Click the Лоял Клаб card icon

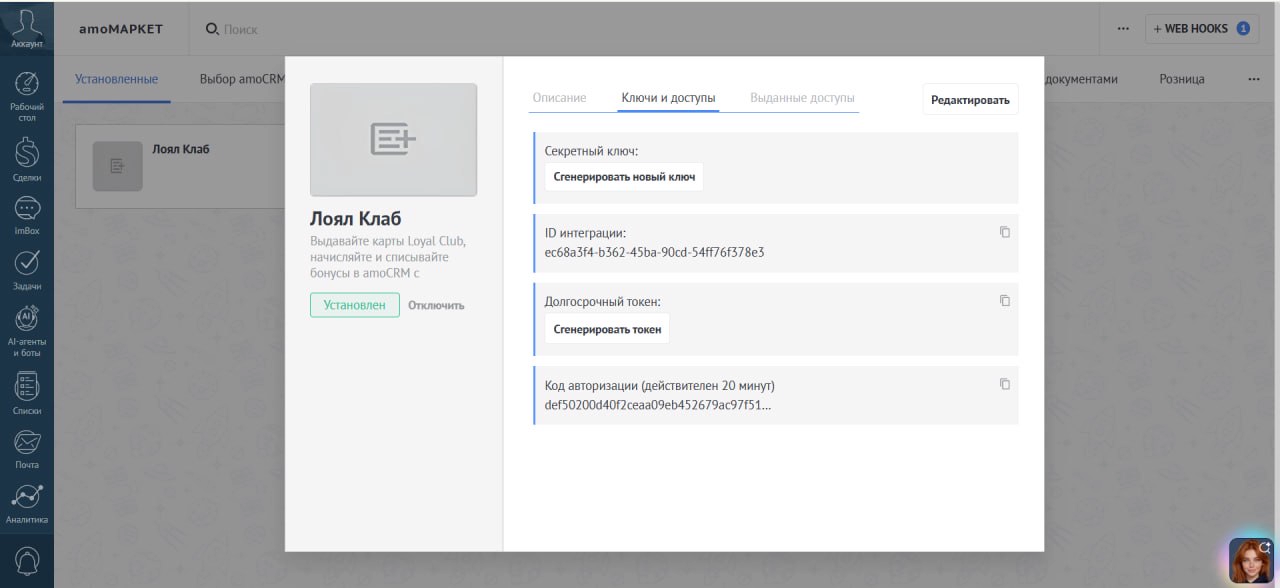click(x=118, y=166)
